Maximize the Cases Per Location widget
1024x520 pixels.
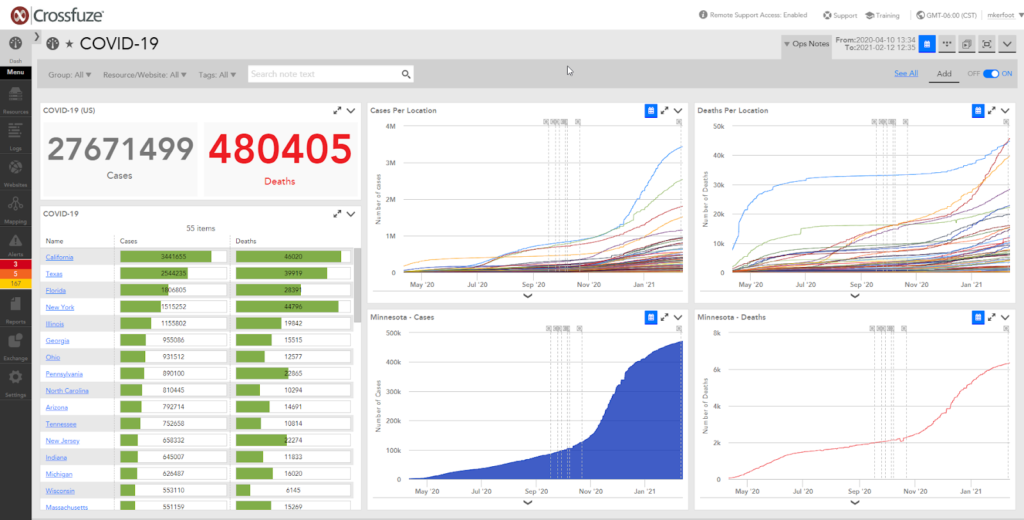click(x=664, y=111)
